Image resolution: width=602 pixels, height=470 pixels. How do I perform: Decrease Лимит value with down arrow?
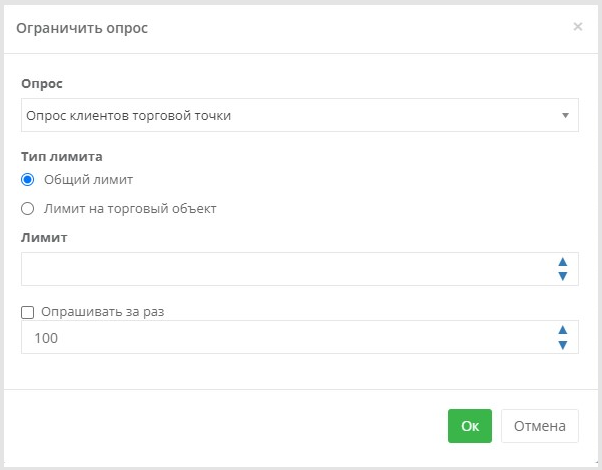(x=563, y=276)
